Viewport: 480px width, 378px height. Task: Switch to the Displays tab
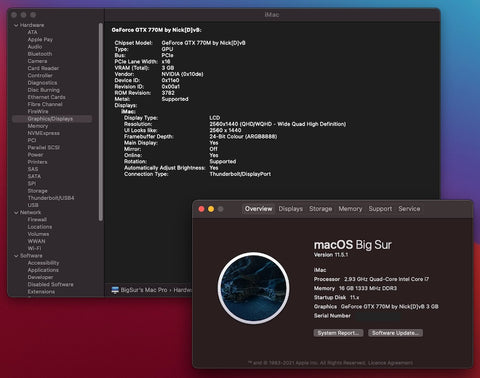(x=291, y=209)
